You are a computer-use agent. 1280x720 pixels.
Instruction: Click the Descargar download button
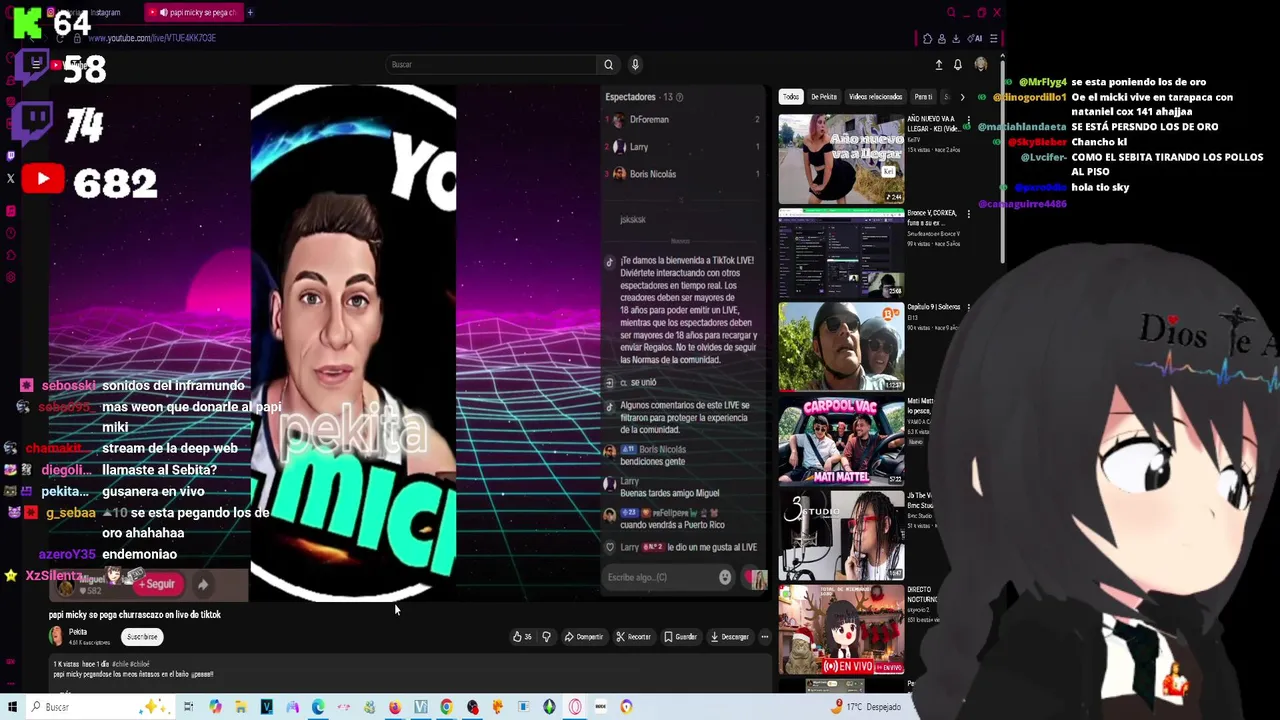[x=729, y=637]
